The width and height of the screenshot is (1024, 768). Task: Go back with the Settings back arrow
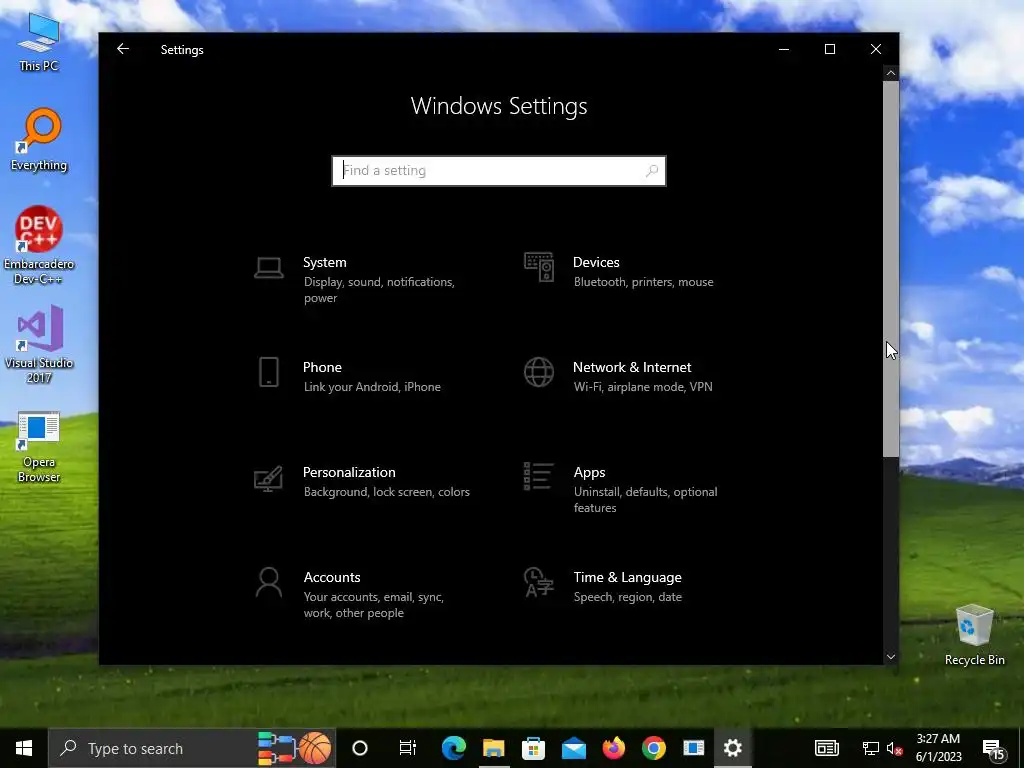pos(123,49)
